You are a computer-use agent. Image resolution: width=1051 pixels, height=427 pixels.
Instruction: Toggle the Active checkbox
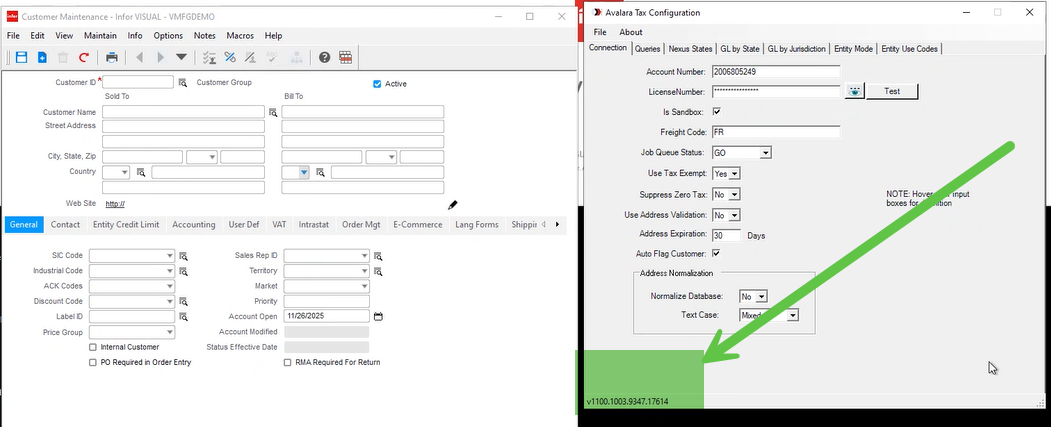[377, 84]
